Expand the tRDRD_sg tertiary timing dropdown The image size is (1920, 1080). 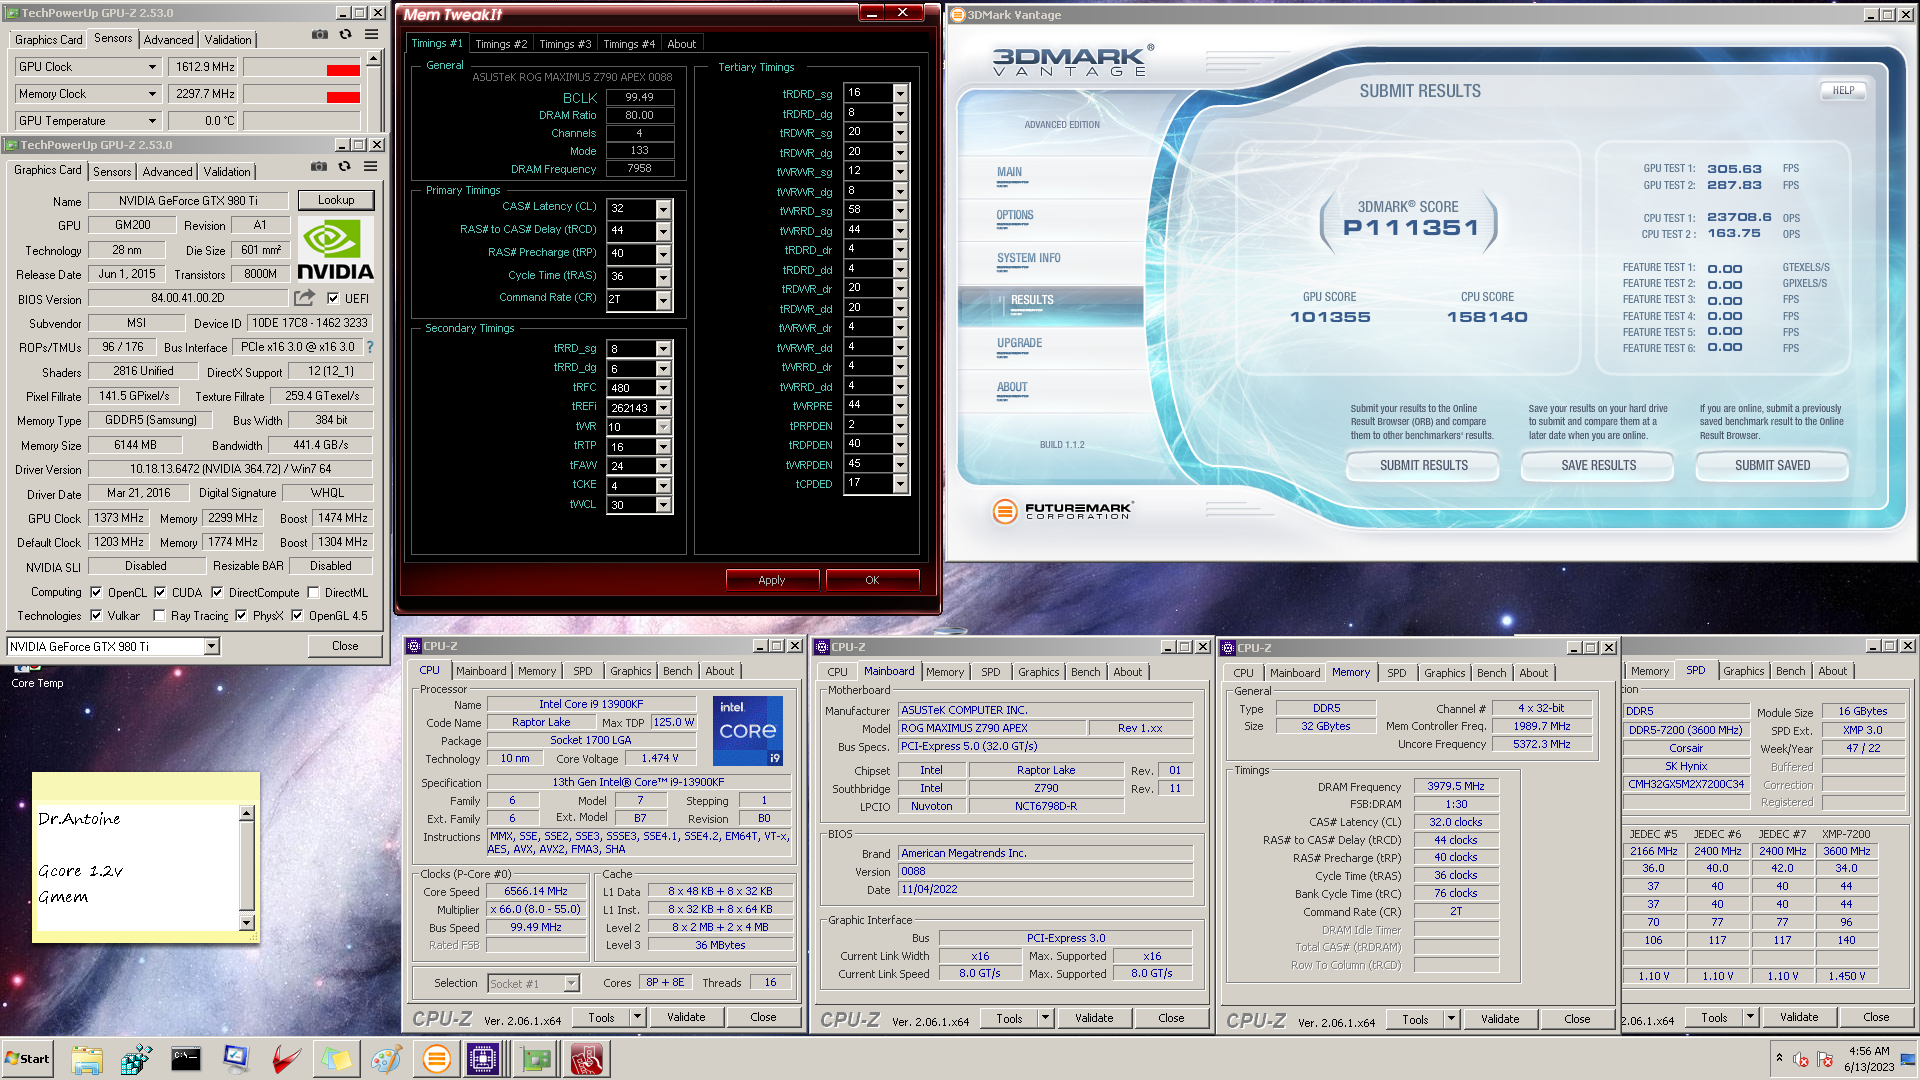coord(900,93)
